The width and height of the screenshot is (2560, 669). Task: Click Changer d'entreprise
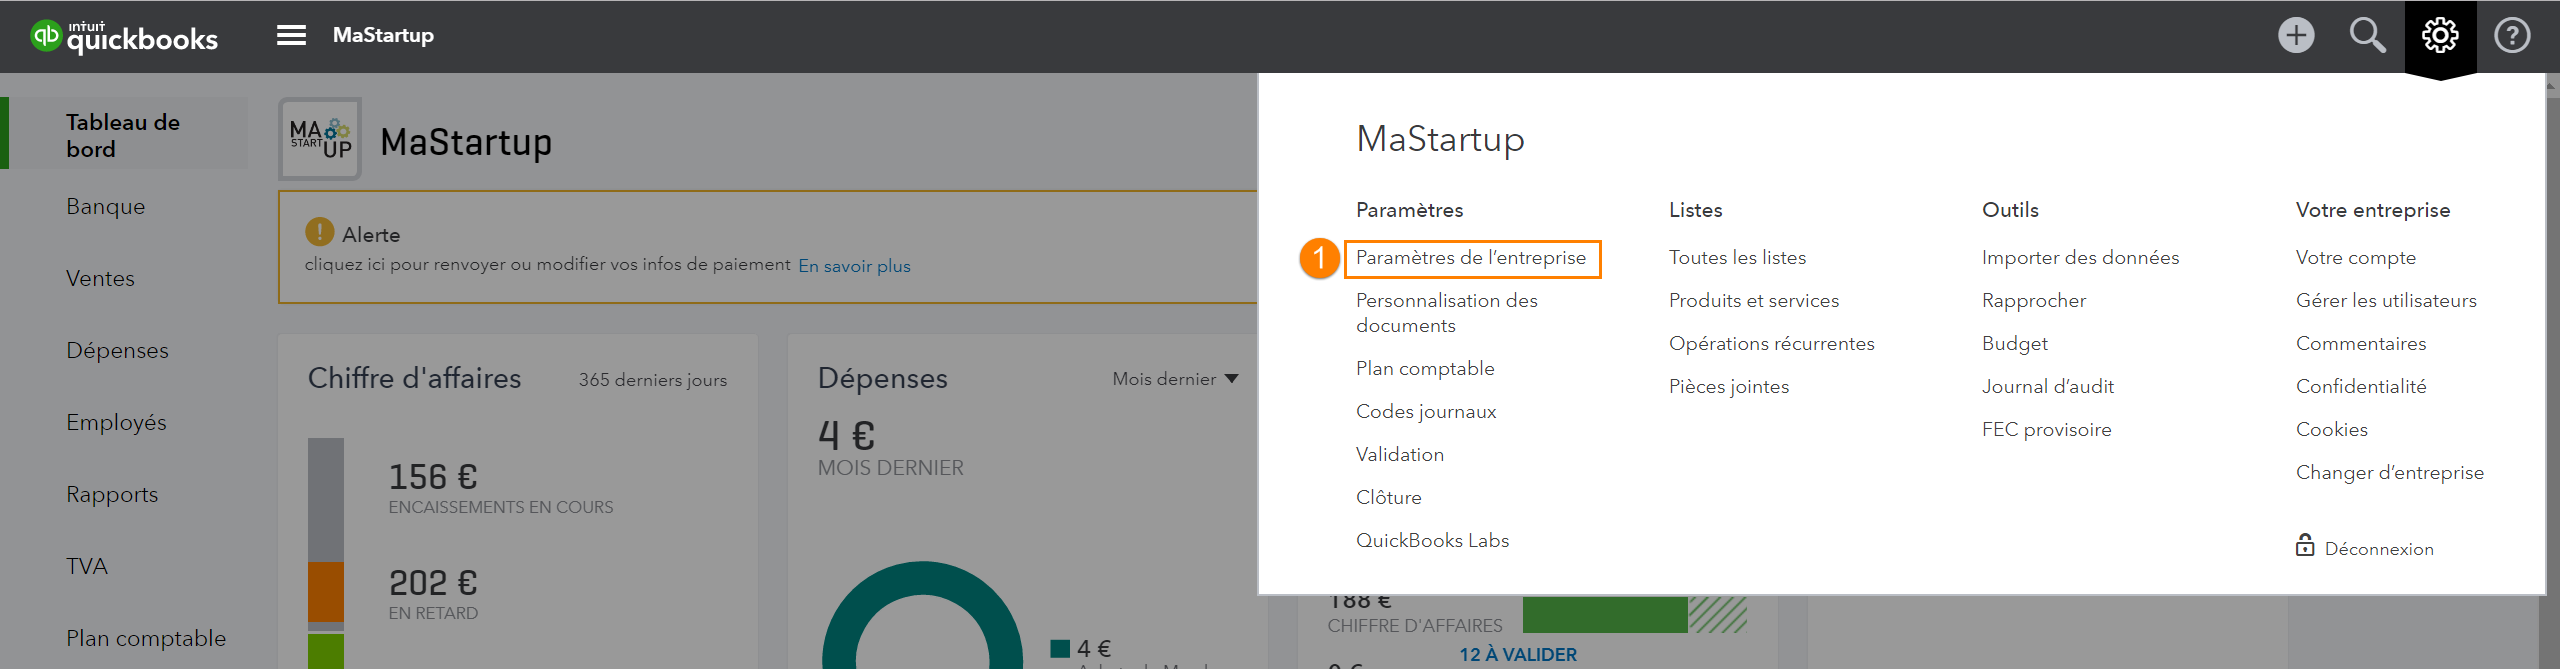(2390, 472)
